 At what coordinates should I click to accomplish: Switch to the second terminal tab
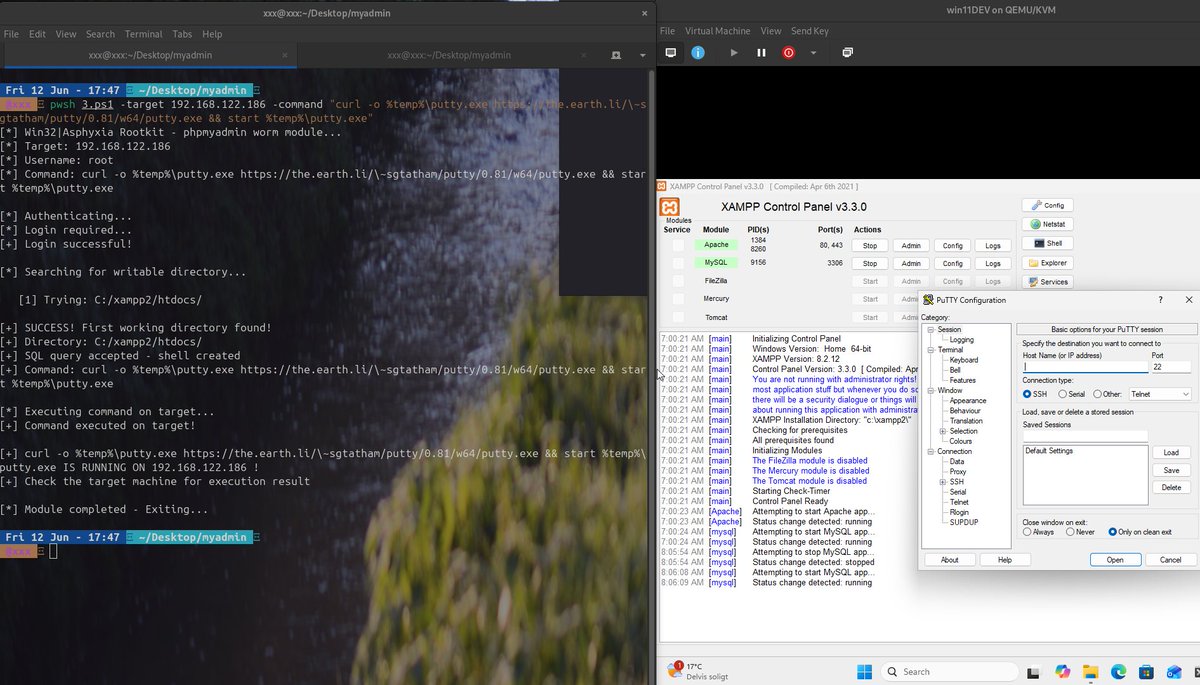pyautogui.click(x=451, y=55)
